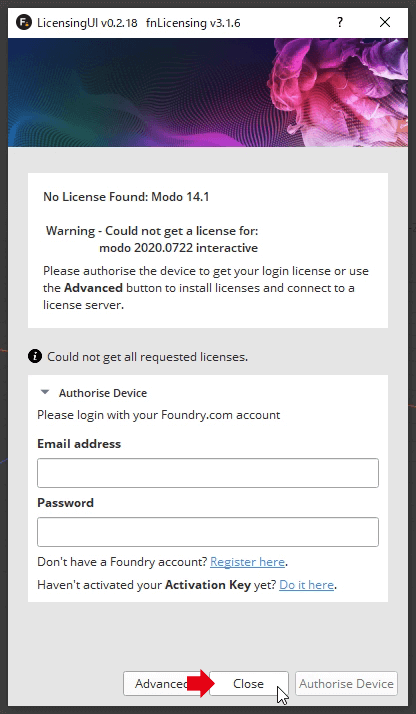This screenshot has height=714, width=416.
Task: Collapse the Authorise Device section triangle
Action: pyautogui.click(x=45, y=392)
